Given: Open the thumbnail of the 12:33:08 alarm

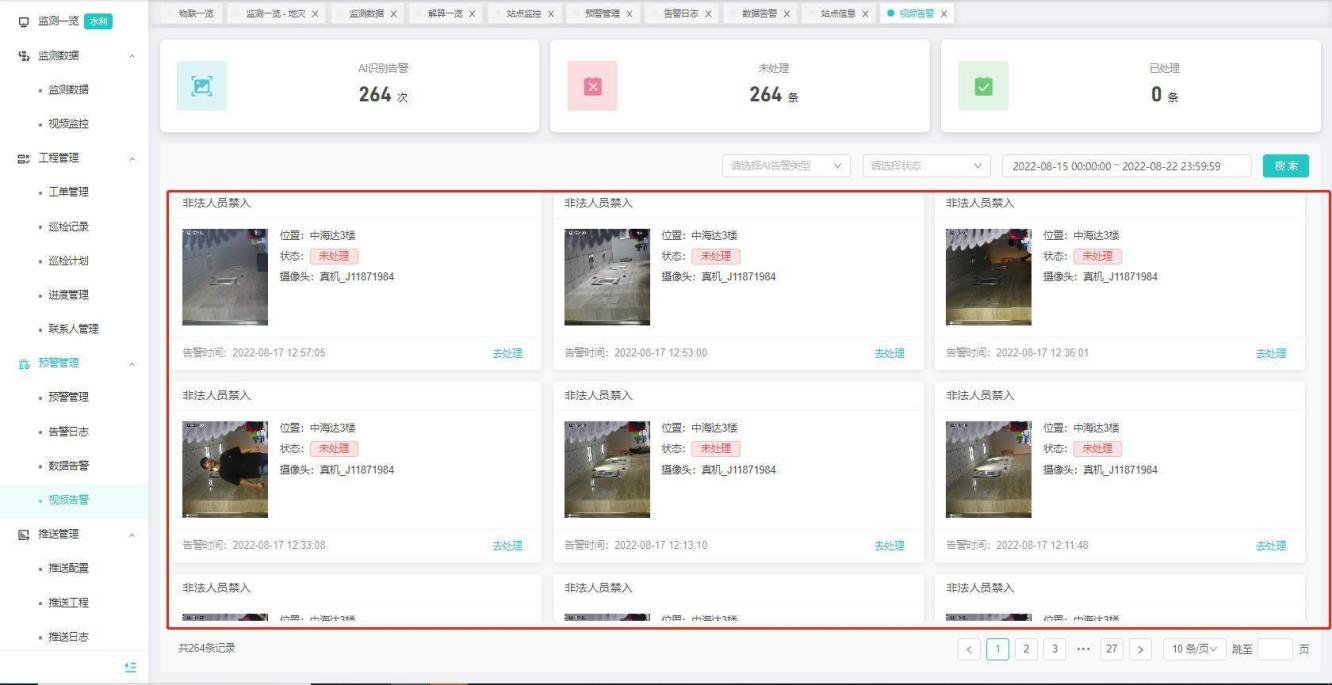Looking at the screenshot, I should pyautogui.click(x=225, y=469).
